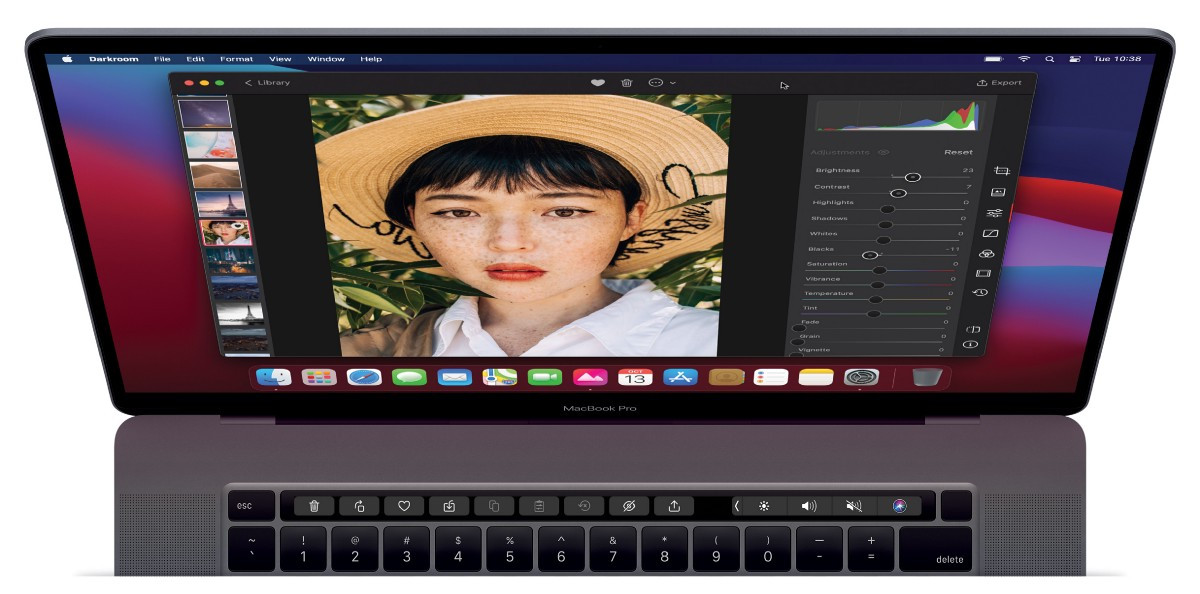Open Safari from the Dock
This screenshot has height=594, width=1200.
tap(364, 377)
